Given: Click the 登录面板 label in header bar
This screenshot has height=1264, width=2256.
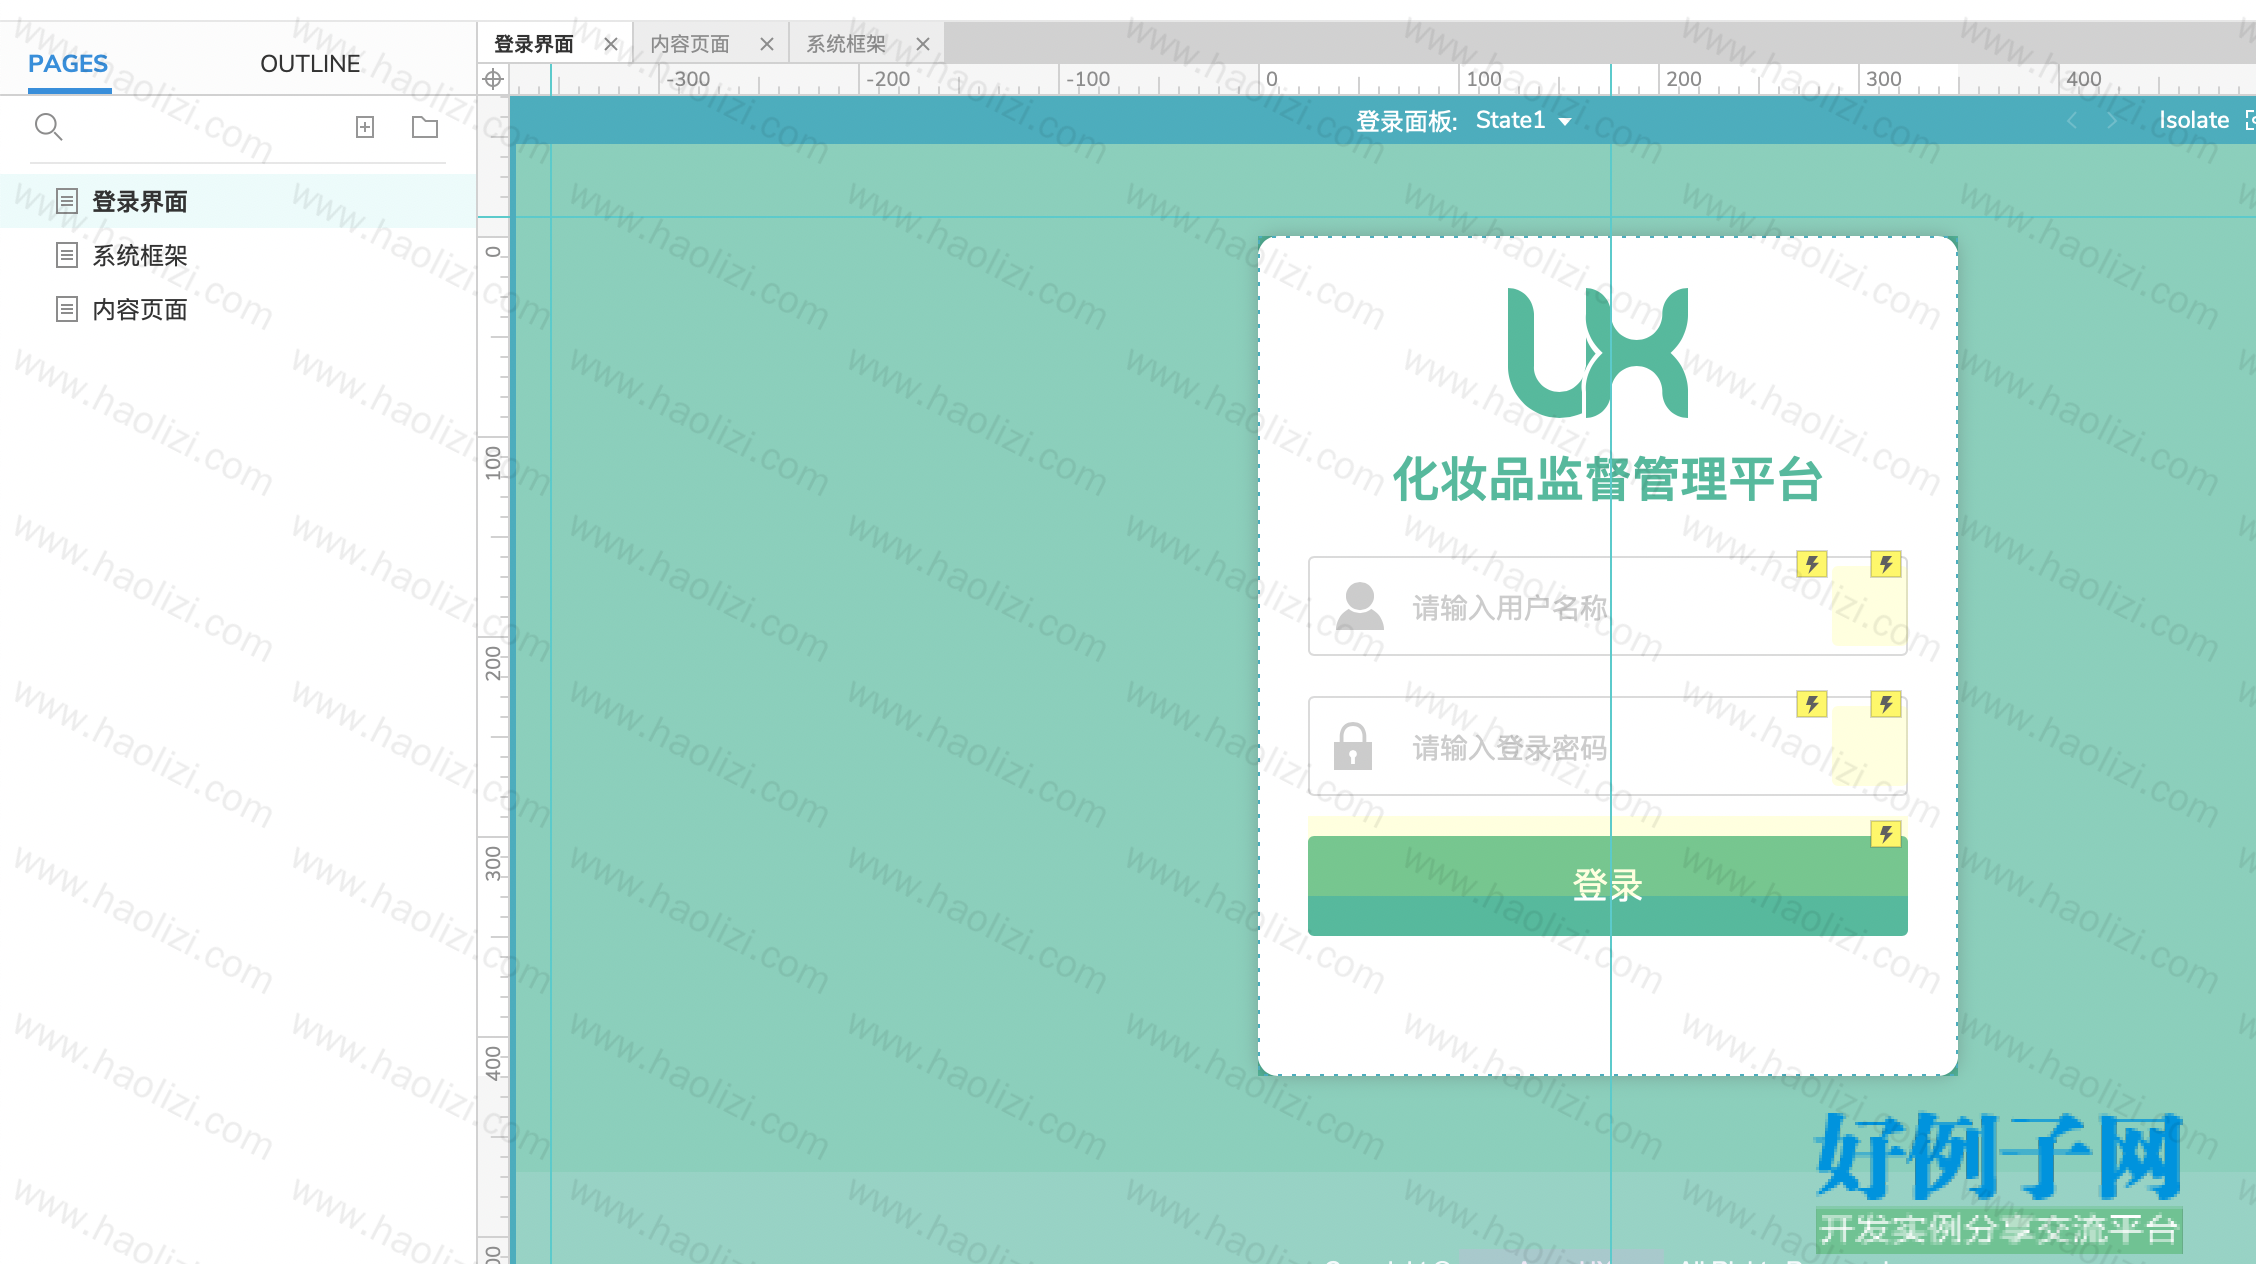Looking at the screenshot, I should click(1406, 121).
